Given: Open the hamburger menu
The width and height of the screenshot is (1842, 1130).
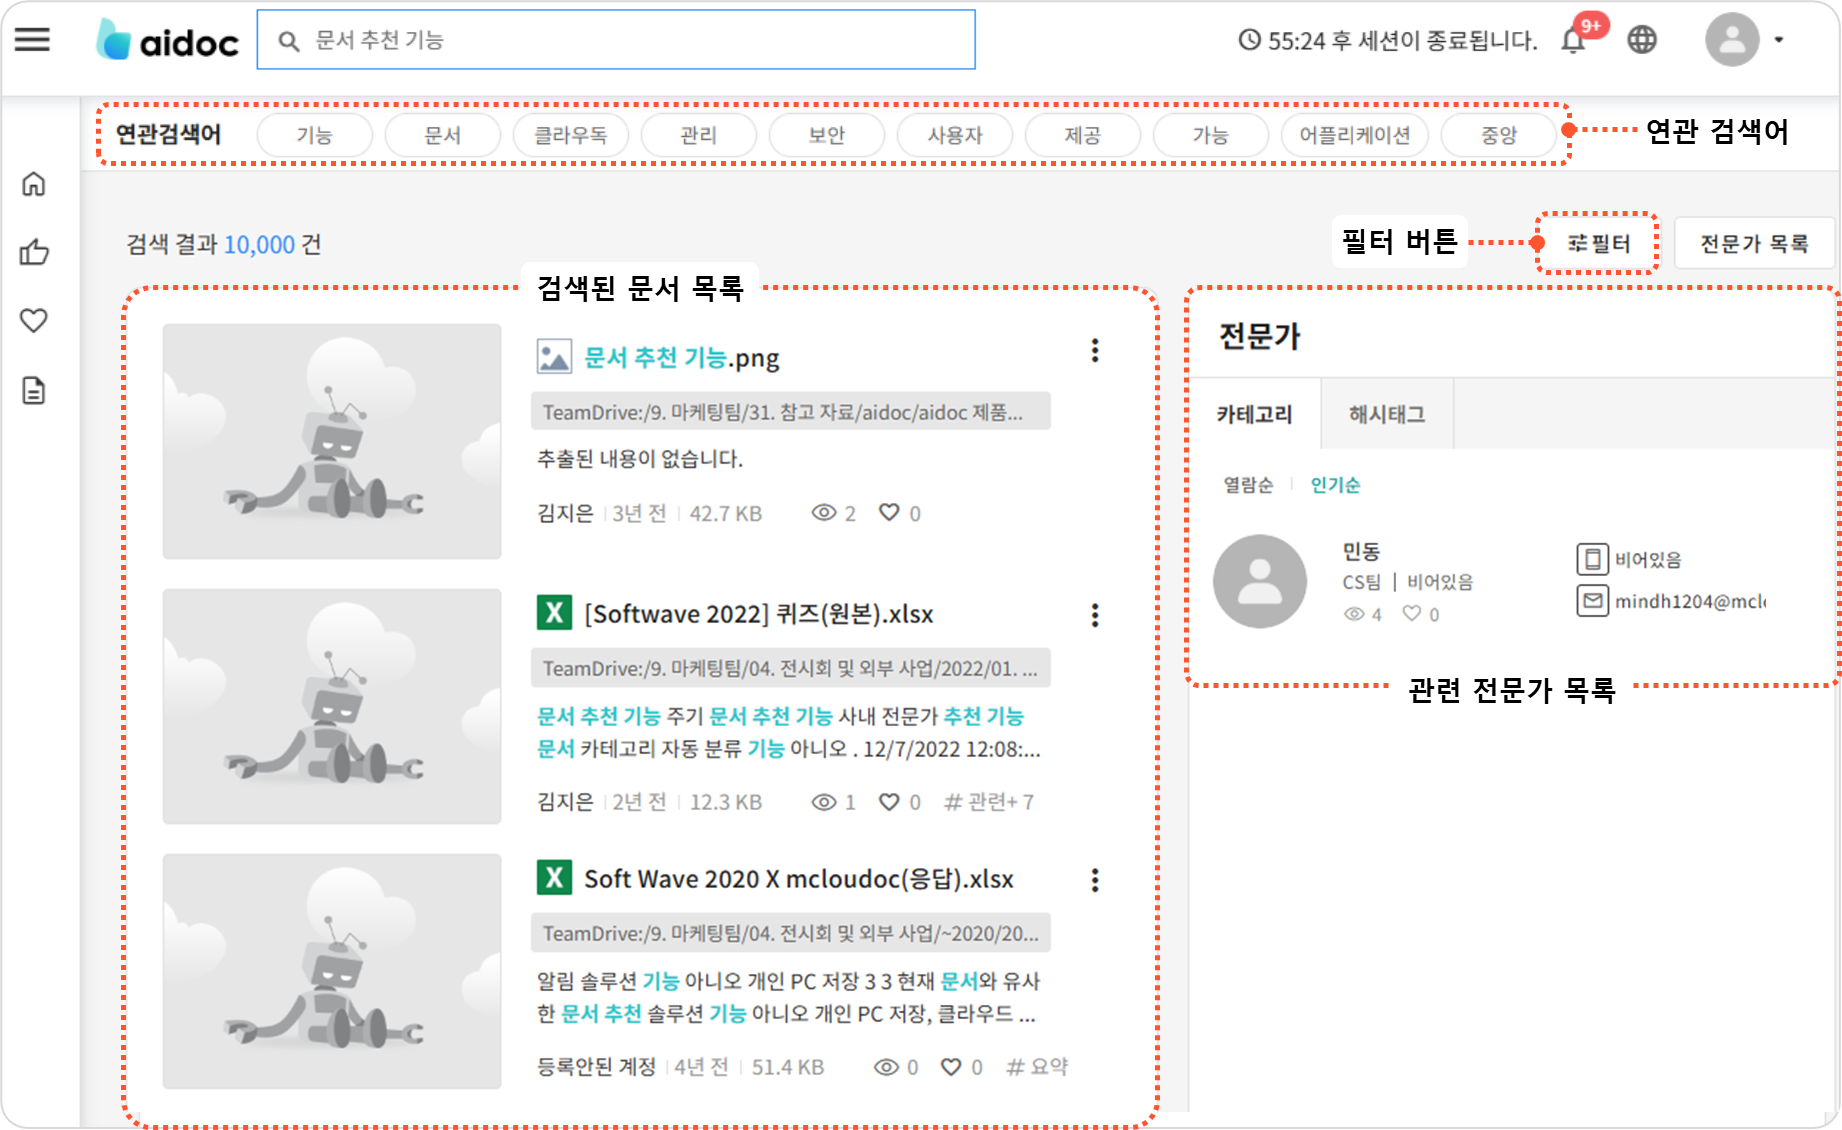Looking at the screenshot, I should (x=32, y=40).
